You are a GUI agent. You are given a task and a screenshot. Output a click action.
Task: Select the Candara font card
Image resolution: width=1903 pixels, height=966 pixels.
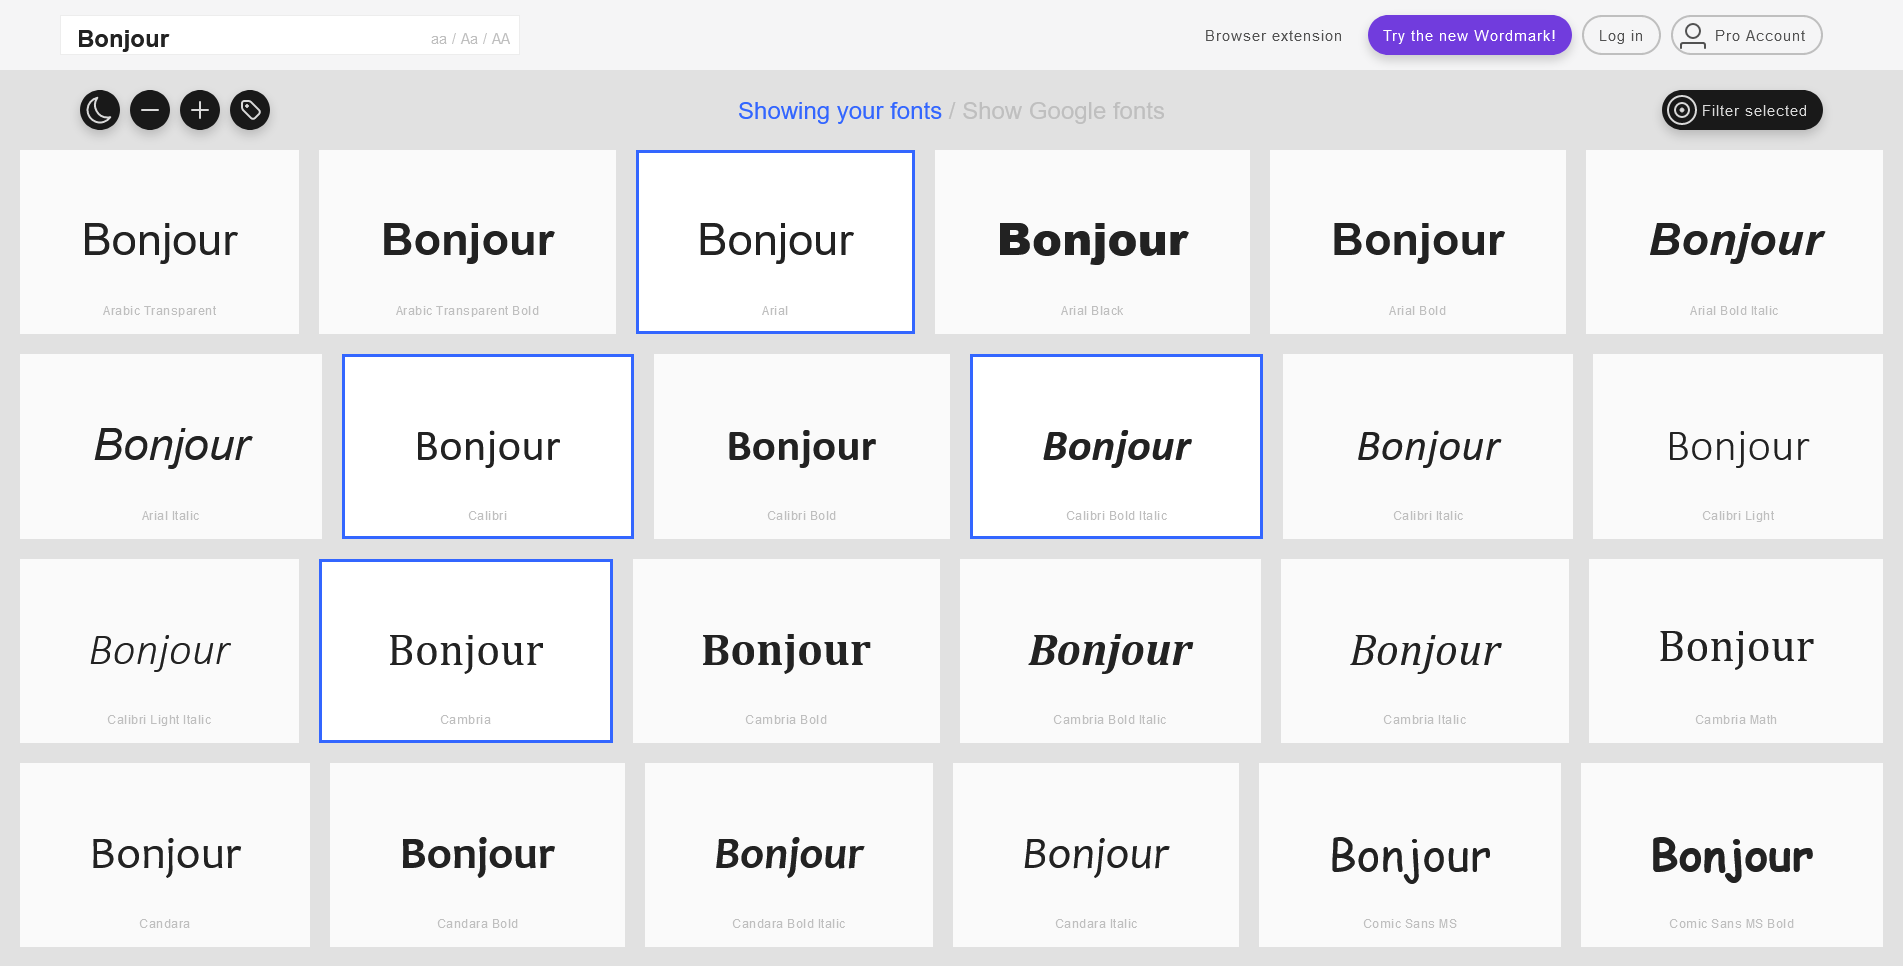point(165,855)
